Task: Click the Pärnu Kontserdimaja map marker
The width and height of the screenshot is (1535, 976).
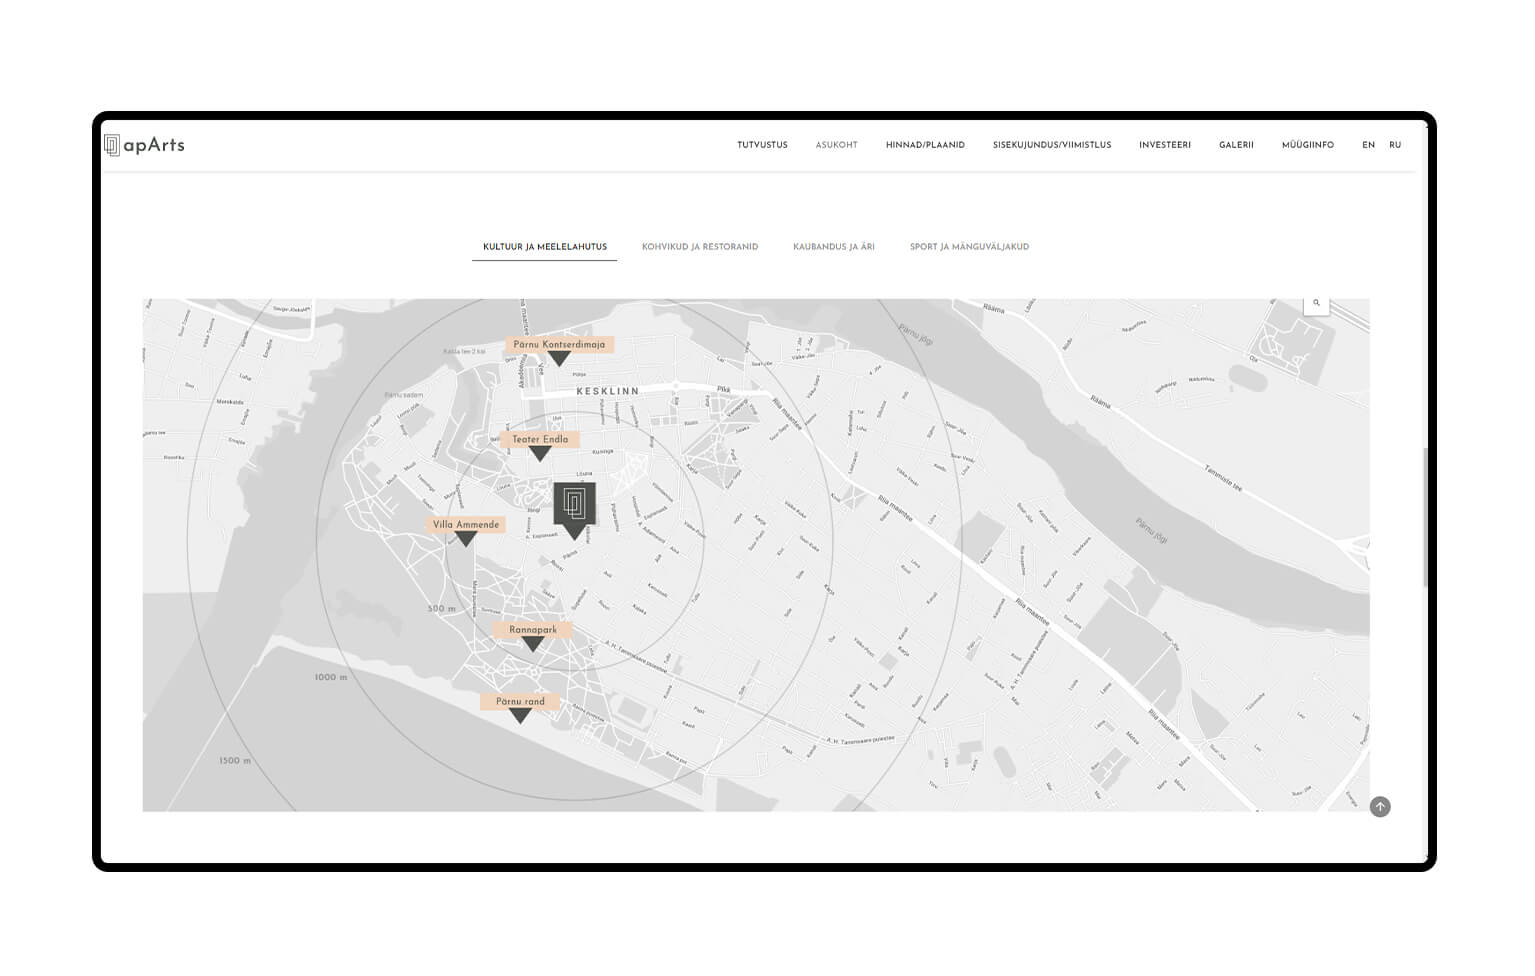Action: pyautogui.click(x=559, y=351)
